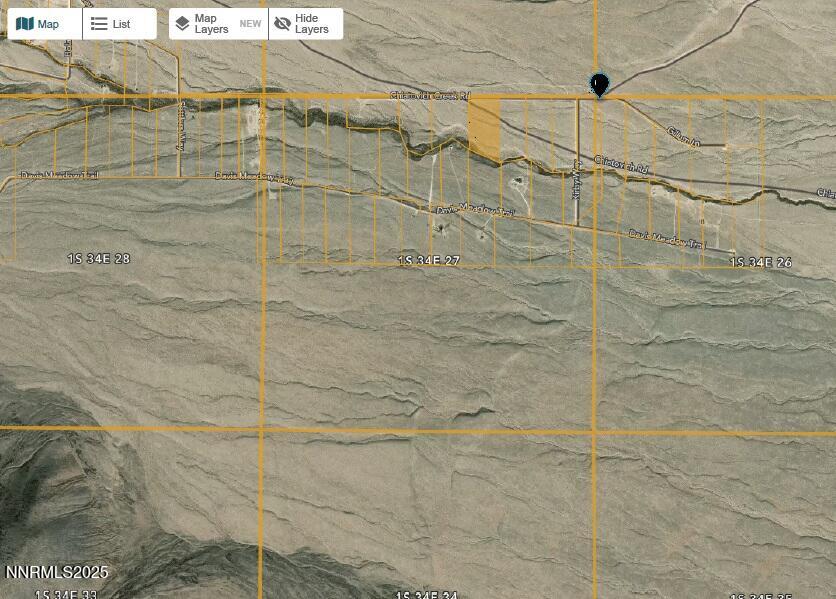The width and height of the screenshot is (836, 599).
Task: Click the Davis Meadow Way label
Action: click(x=254, y=178)
